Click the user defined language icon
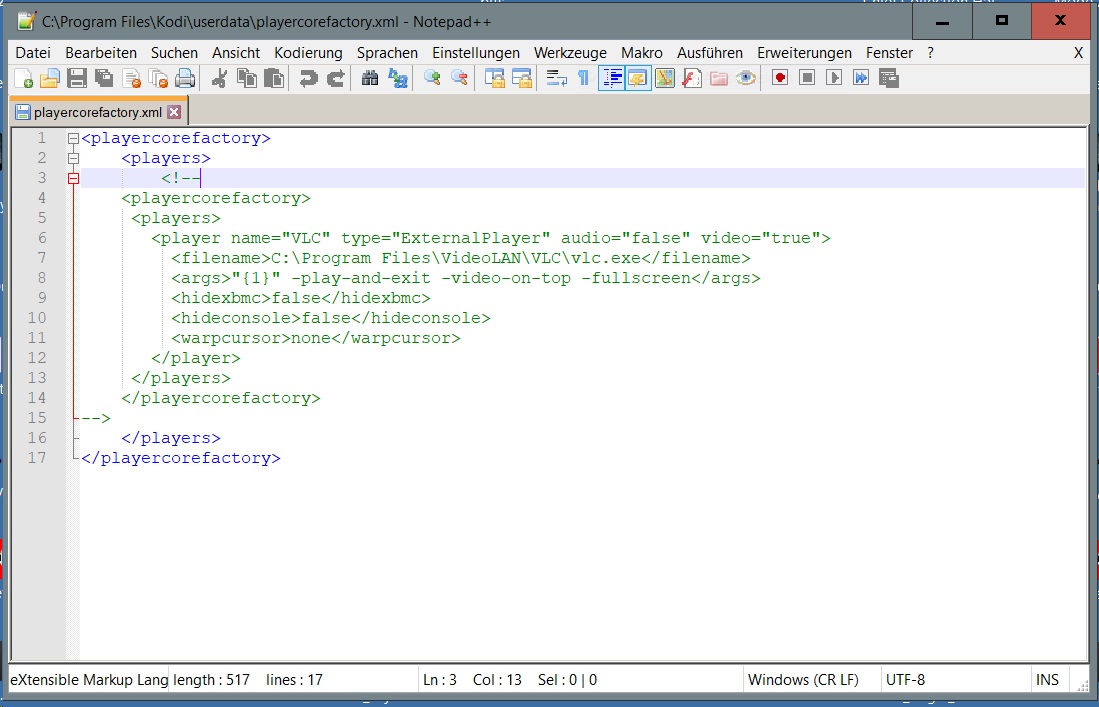This screenshot has width=1099, height=707. point(638,78)
